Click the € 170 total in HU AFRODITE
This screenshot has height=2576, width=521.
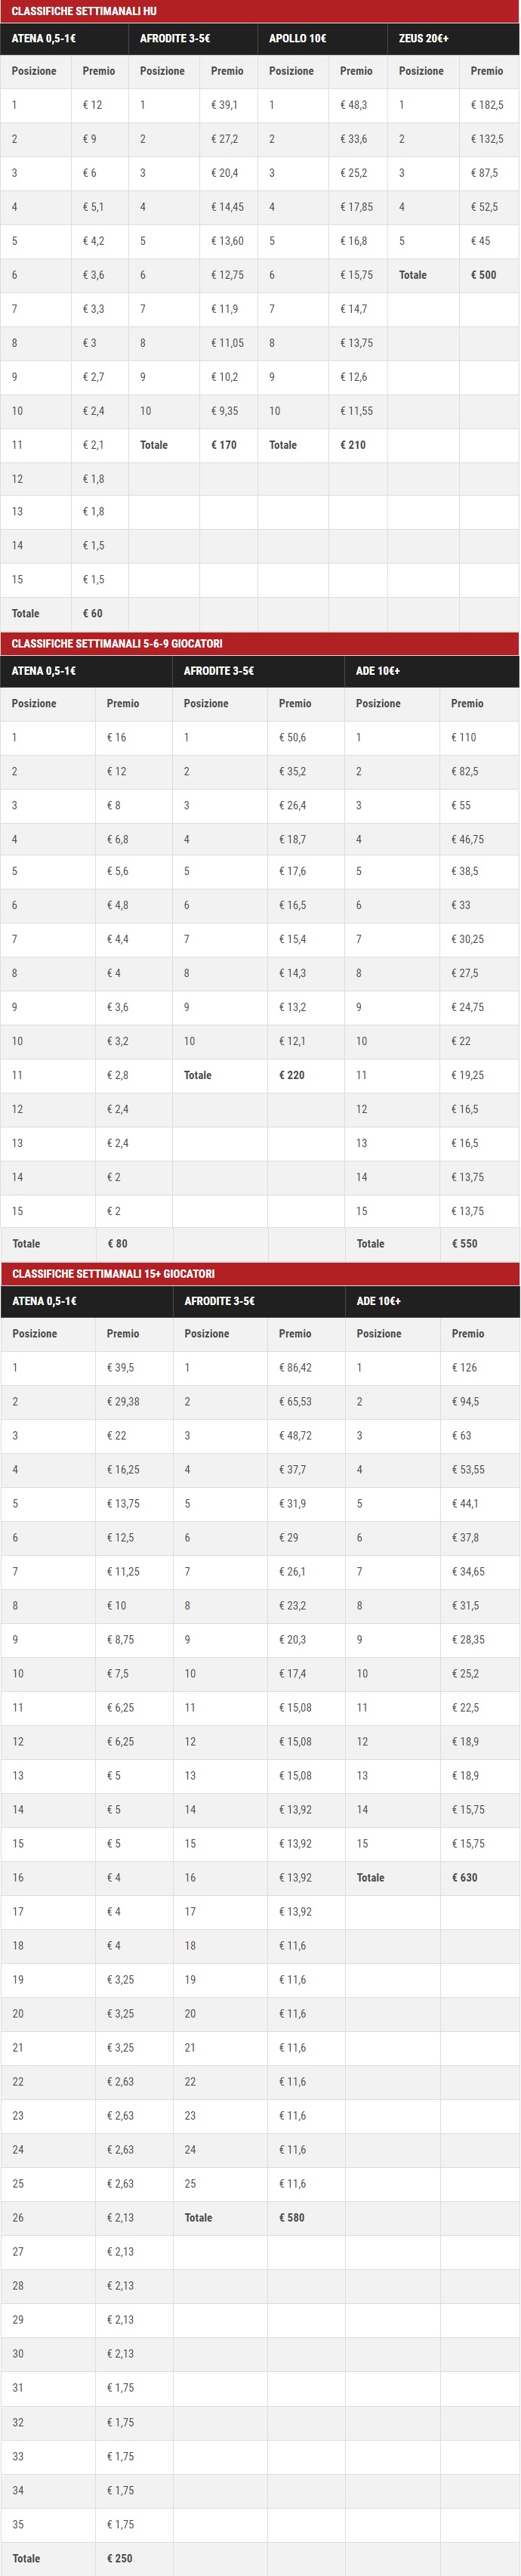pos(224,445)
